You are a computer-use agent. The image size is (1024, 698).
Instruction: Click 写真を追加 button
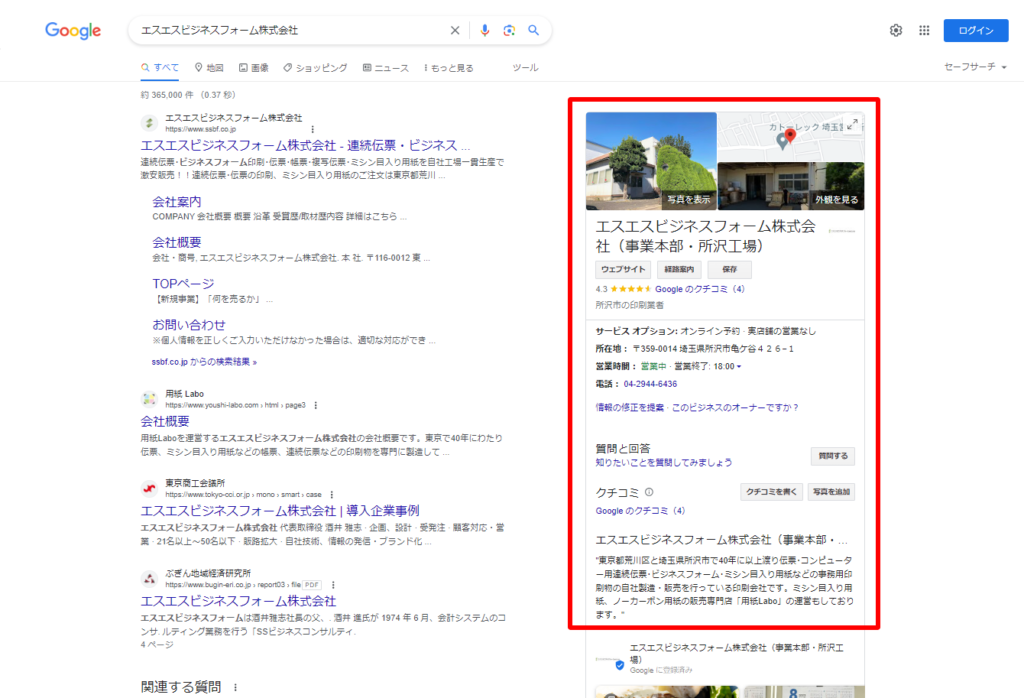831,492
